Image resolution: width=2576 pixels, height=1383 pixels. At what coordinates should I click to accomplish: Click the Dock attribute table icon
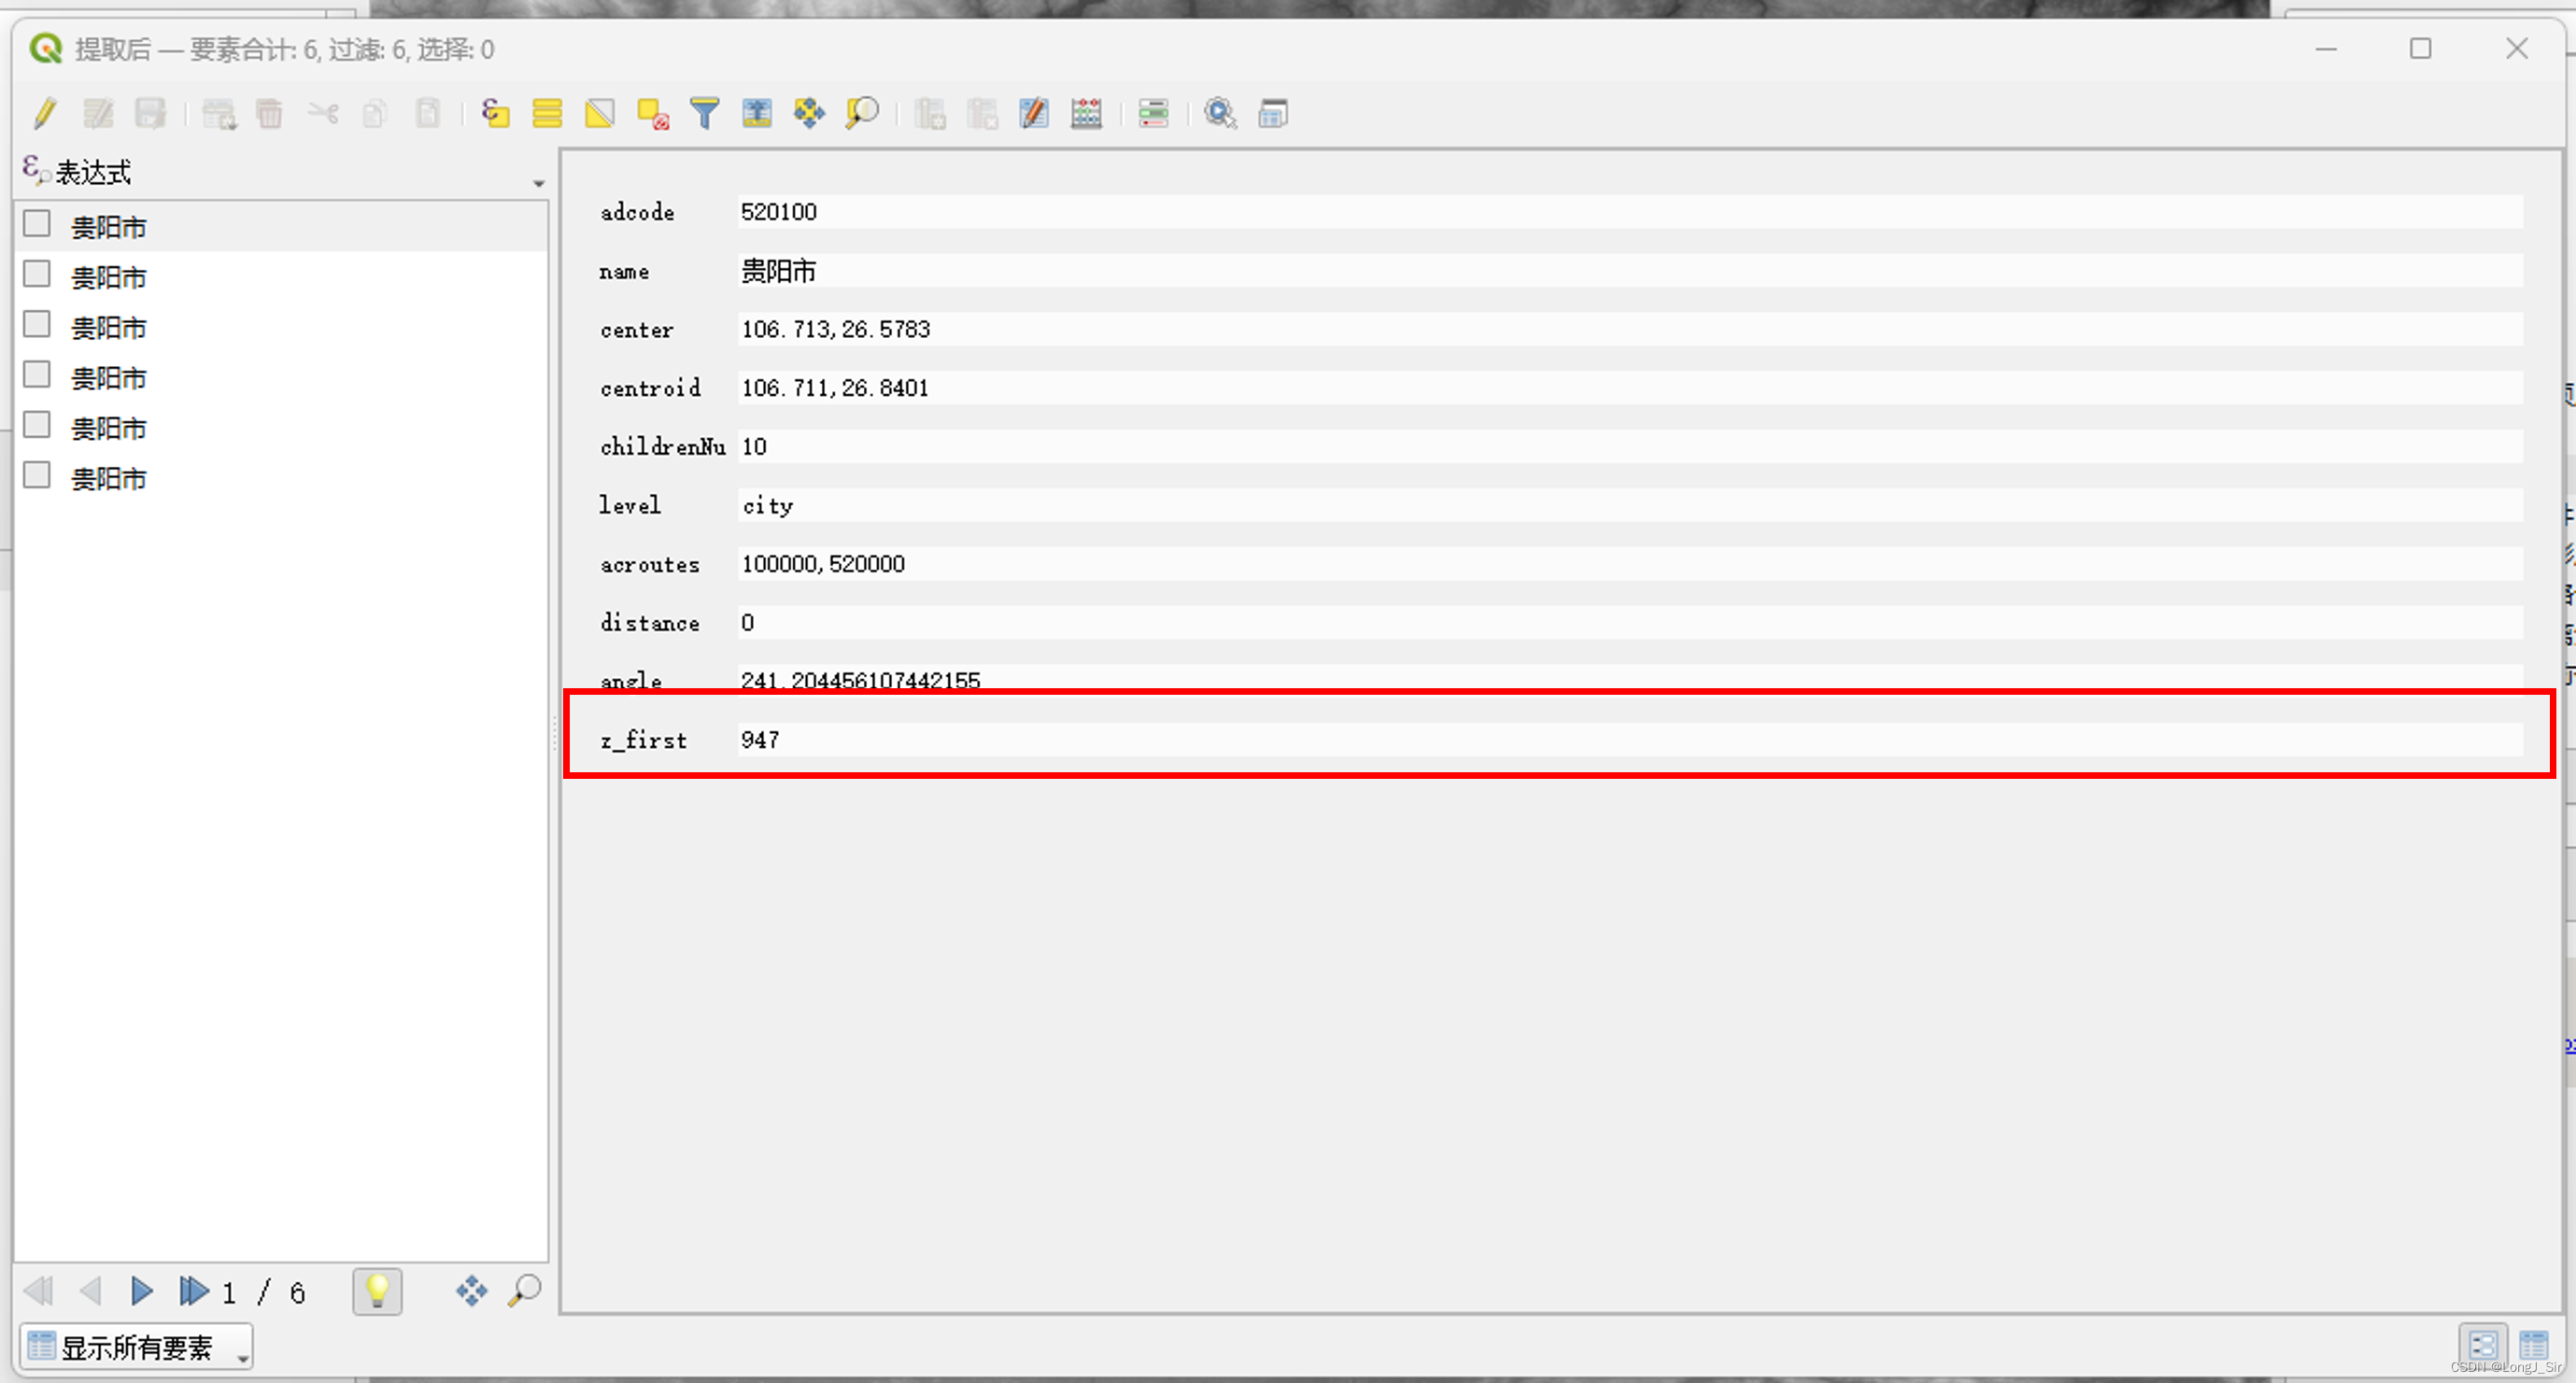pos(1273,113)
